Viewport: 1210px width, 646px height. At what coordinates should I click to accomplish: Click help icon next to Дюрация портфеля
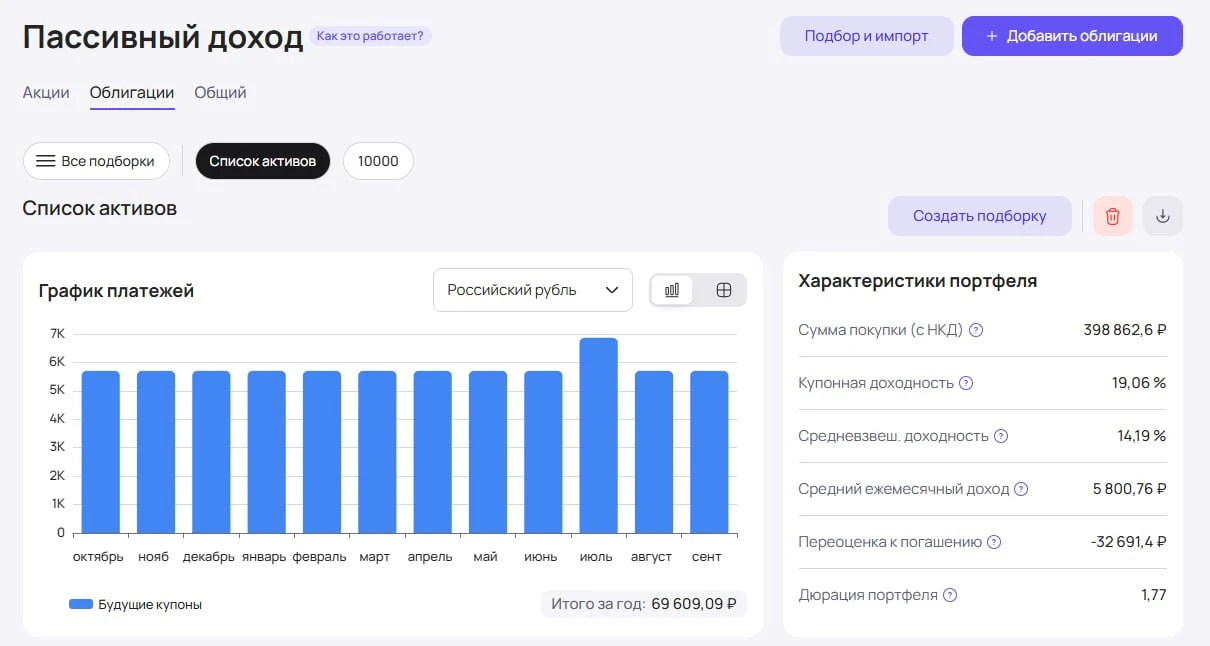(950, 595)
